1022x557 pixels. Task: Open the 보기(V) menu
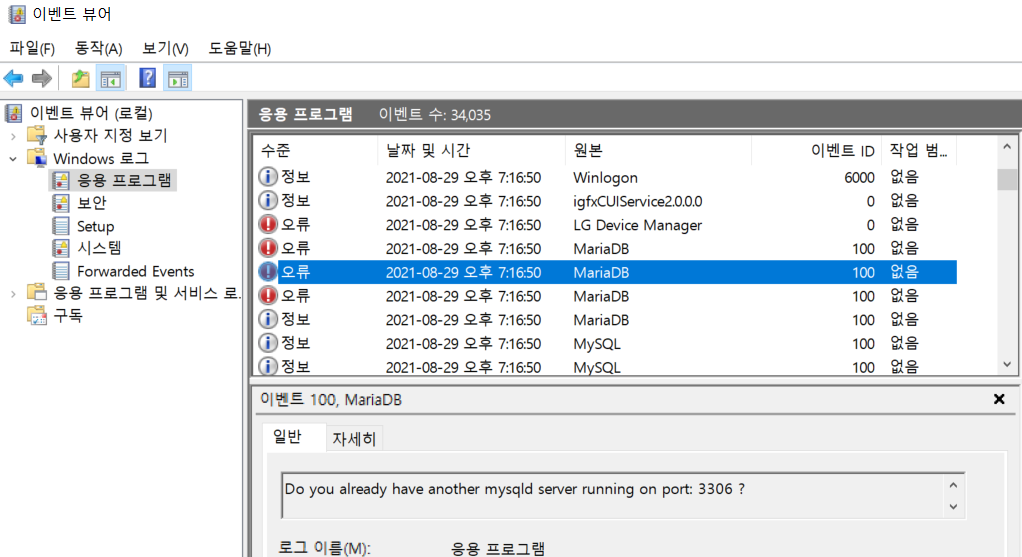point(166,48)
